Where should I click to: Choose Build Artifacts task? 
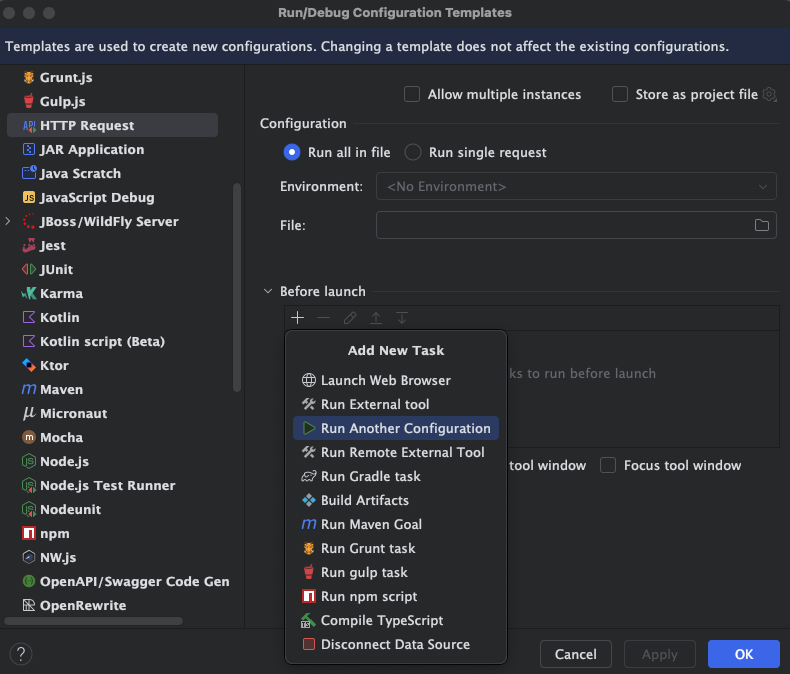(396, 500)
